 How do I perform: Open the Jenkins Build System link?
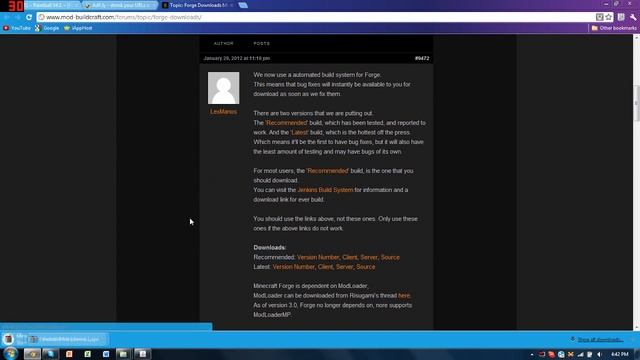coord(325,190)
